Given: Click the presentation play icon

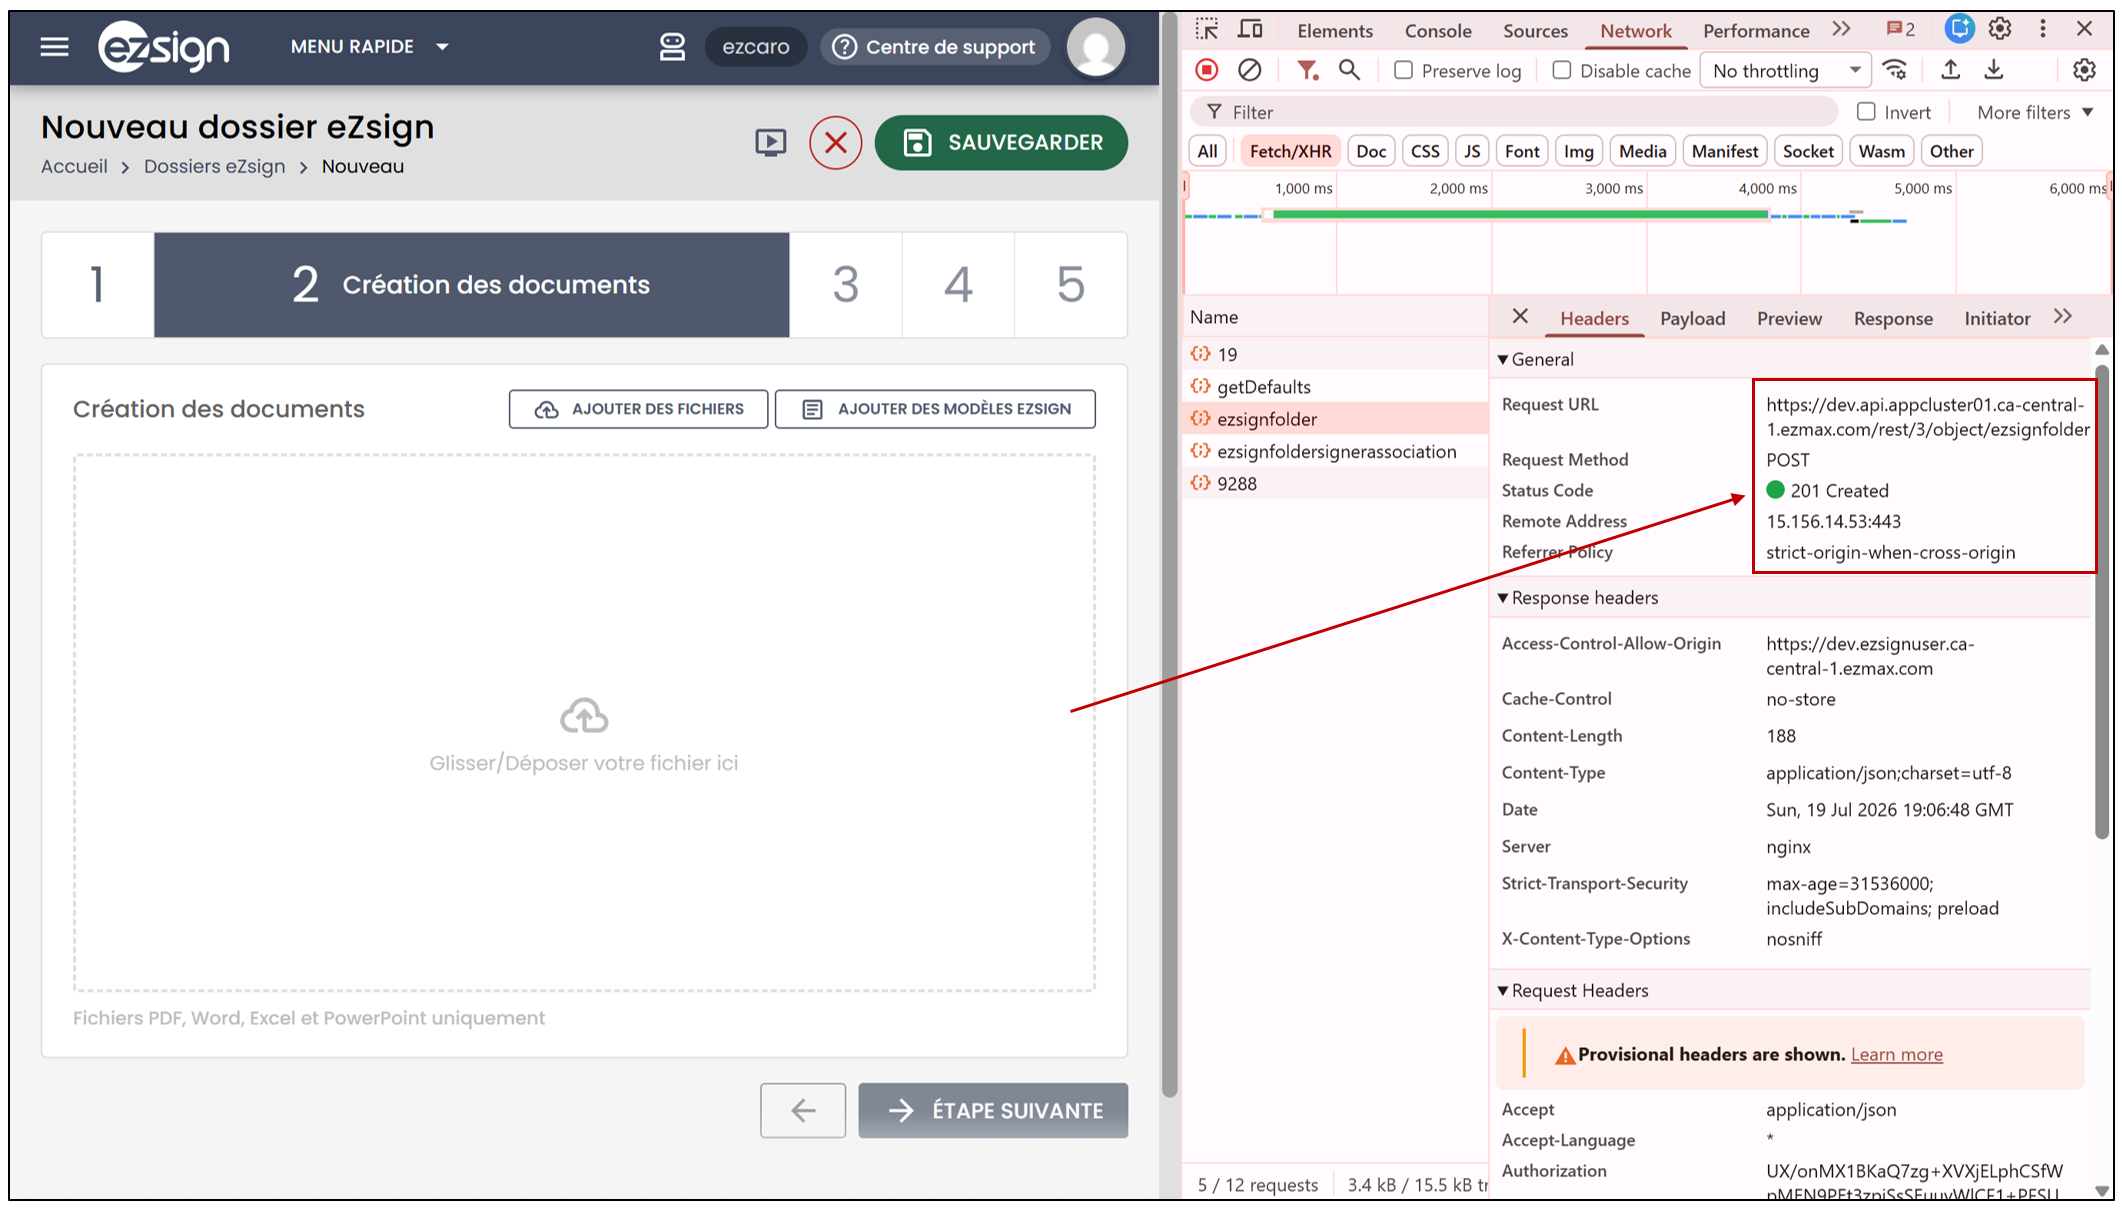Looking at the screenshot, I should click(x=770, y=143).
